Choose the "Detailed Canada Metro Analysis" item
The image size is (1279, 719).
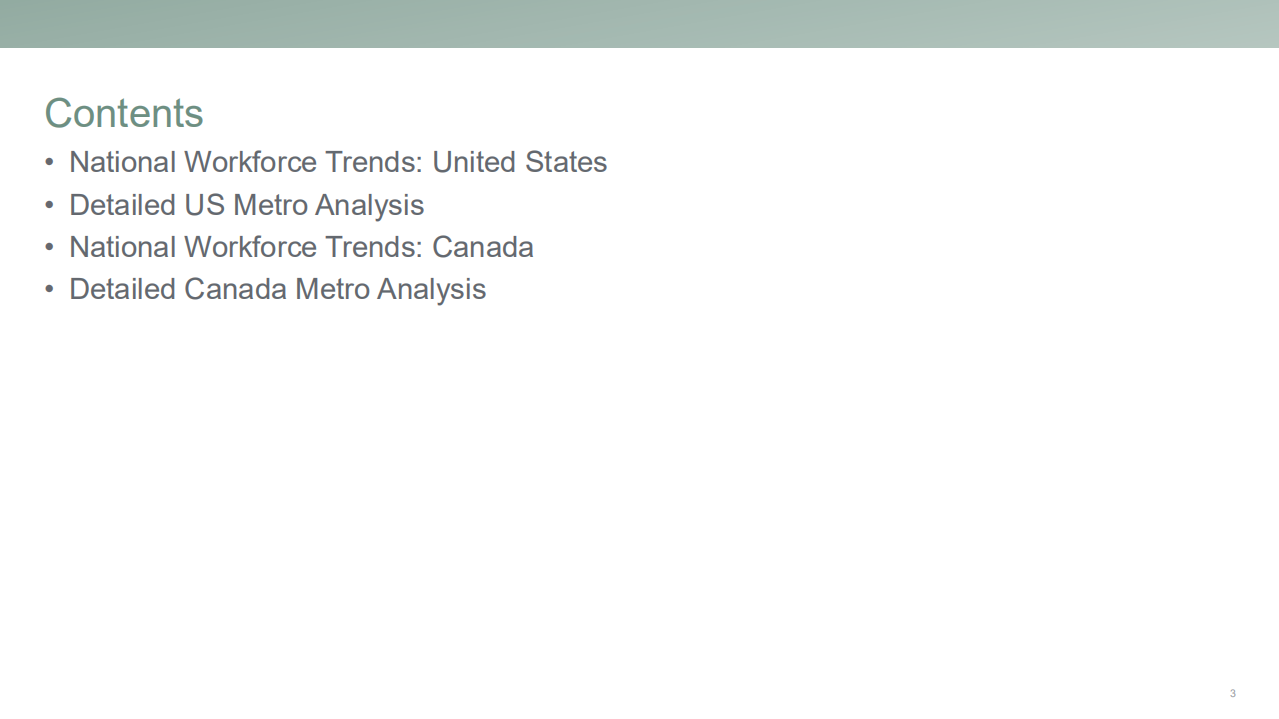[x=277, y=289]
